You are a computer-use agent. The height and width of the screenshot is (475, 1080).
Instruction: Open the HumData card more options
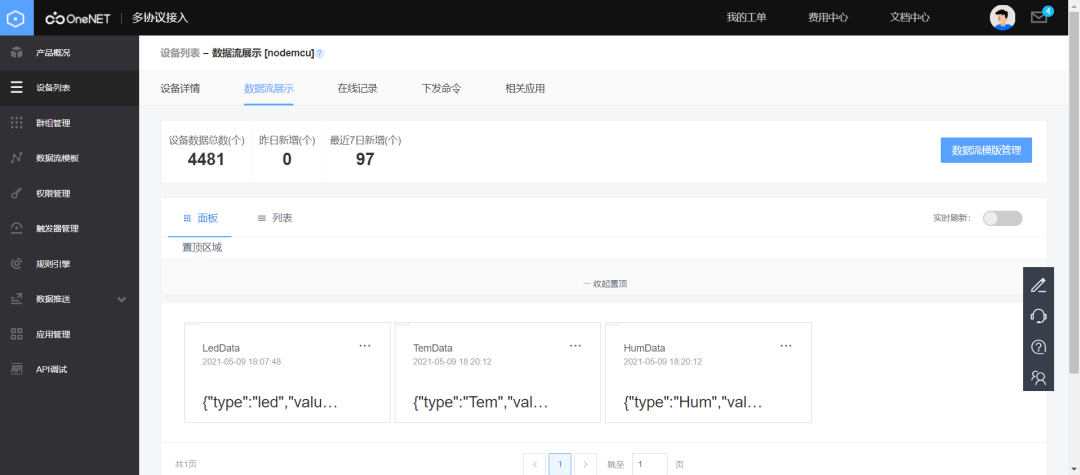[x=786, y=346]
